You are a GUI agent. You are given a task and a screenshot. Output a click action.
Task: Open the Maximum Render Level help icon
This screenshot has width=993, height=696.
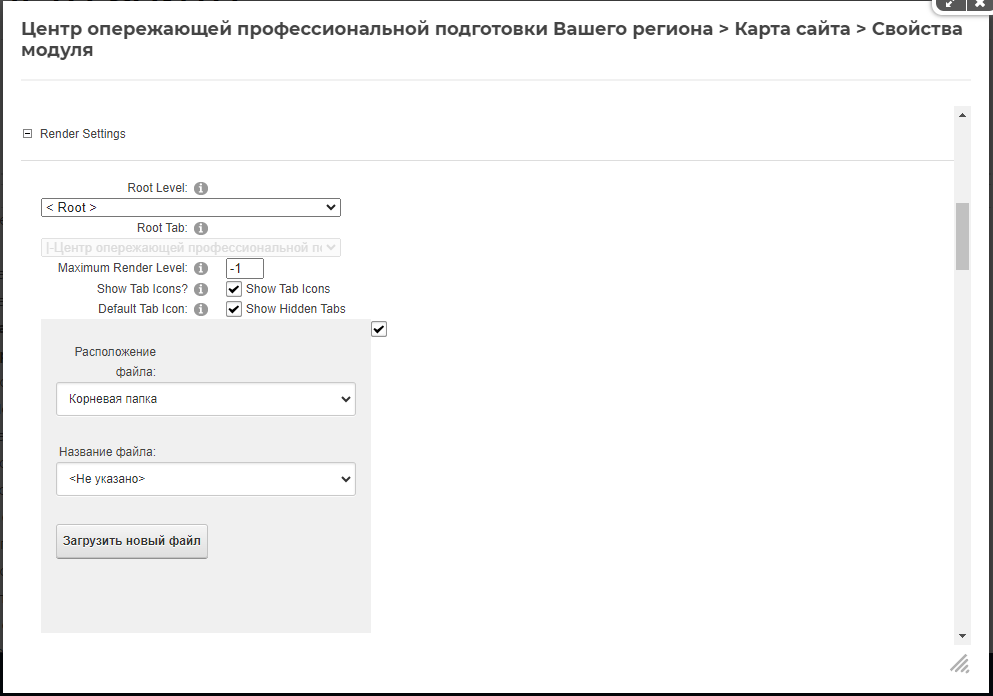(200, 268)
